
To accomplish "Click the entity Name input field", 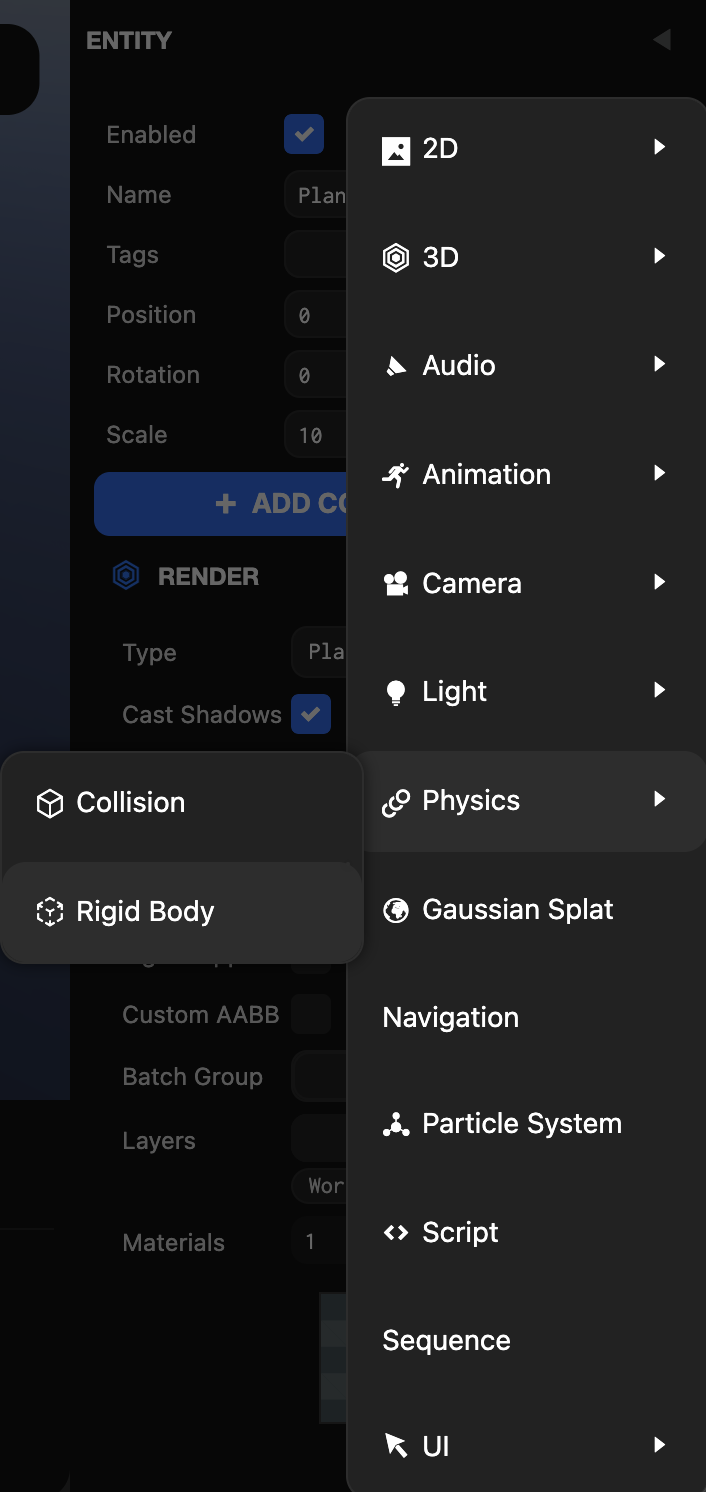I will coord(316,195).
